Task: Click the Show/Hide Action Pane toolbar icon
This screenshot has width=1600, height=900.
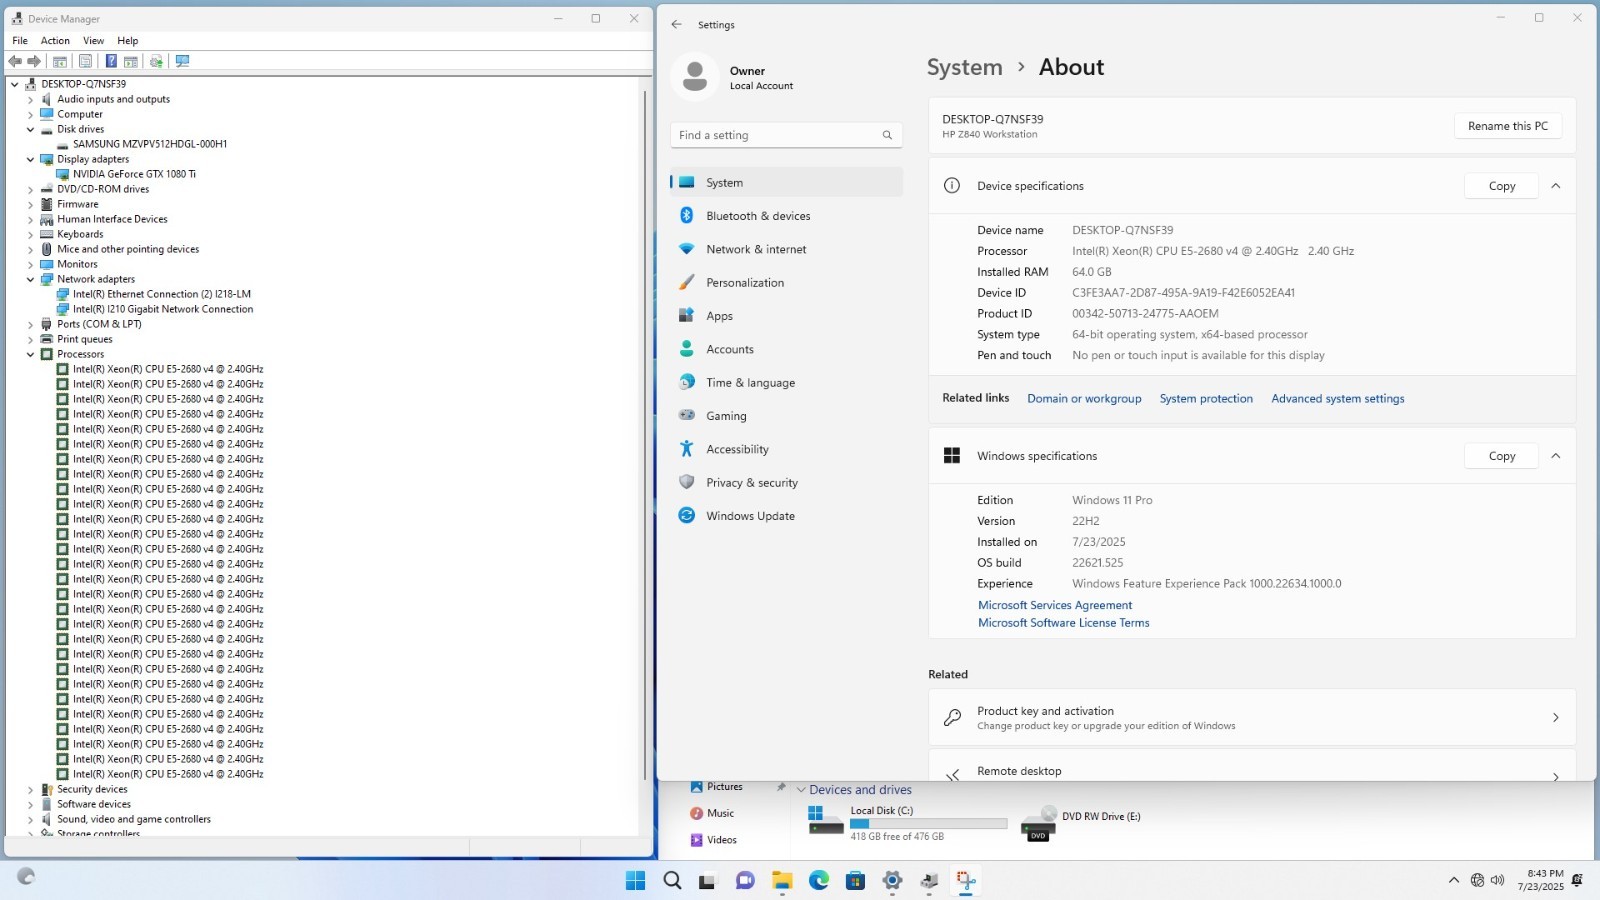Action: tap(130, 61)
